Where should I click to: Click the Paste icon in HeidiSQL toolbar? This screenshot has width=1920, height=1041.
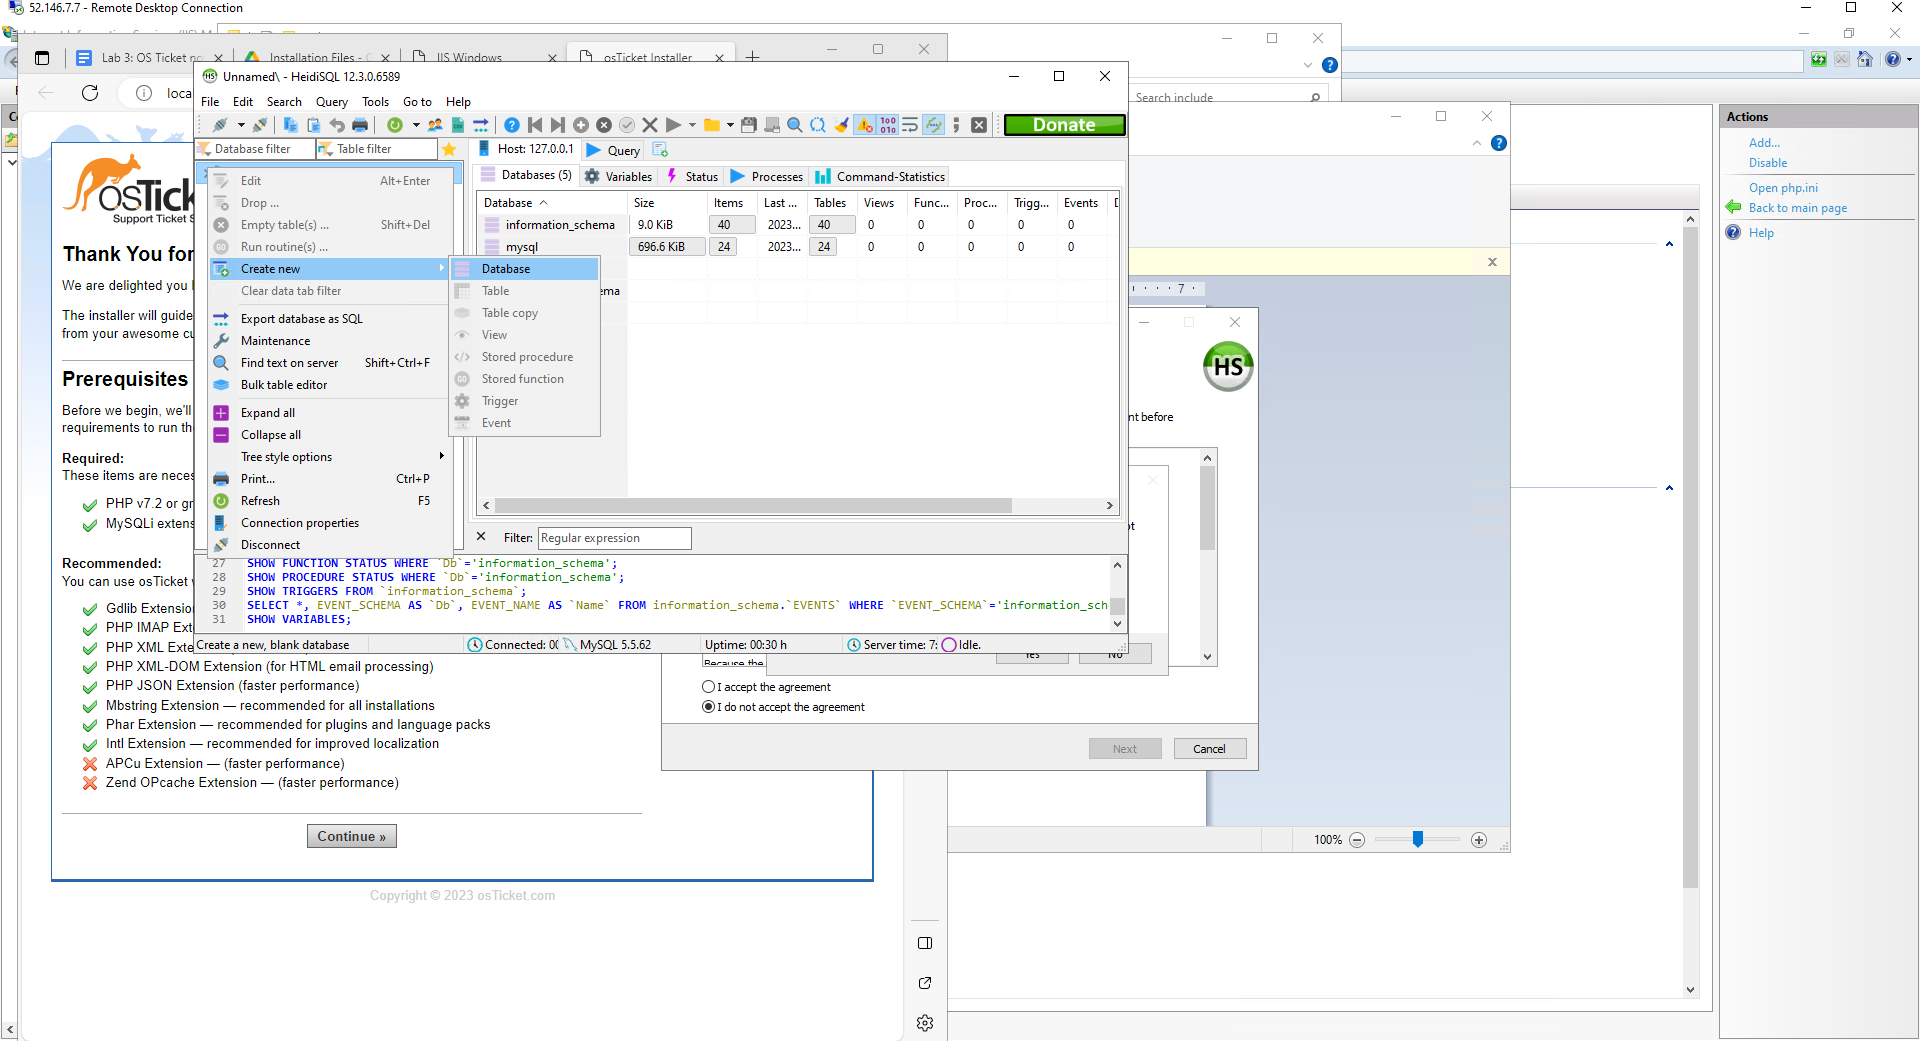(x=313, y=125)
